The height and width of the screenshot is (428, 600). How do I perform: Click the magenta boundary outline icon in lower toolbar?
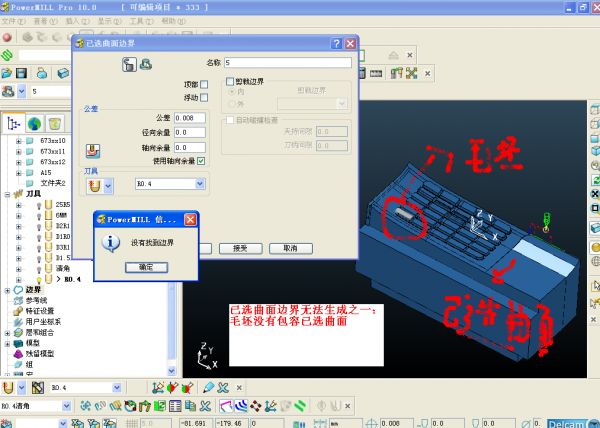(226, 406)
